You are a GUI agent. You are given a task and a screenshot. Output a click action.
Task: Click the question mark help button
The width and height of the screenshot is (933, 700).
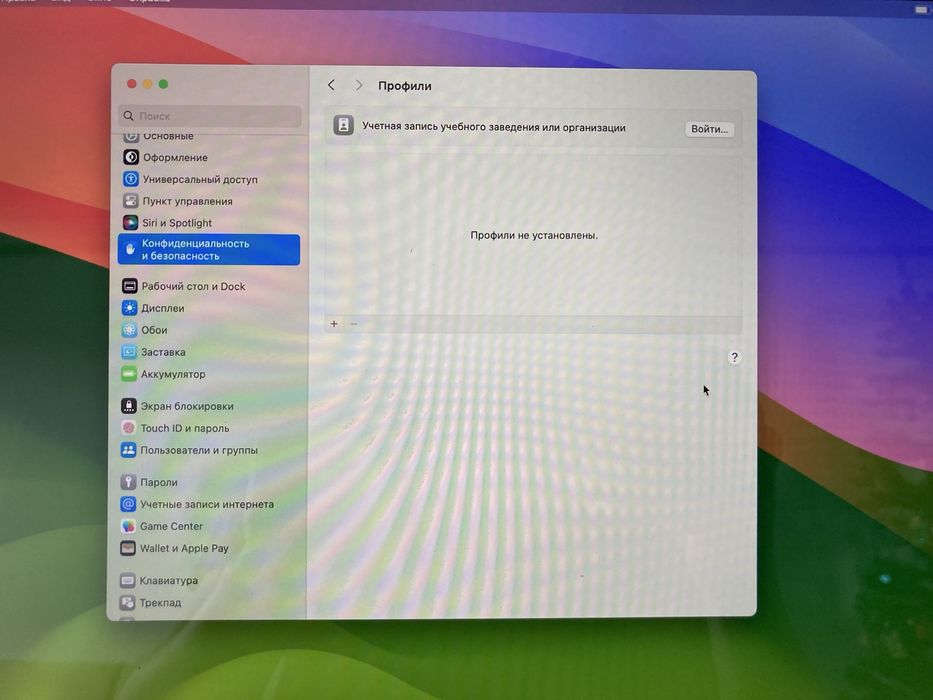[734, 357]
